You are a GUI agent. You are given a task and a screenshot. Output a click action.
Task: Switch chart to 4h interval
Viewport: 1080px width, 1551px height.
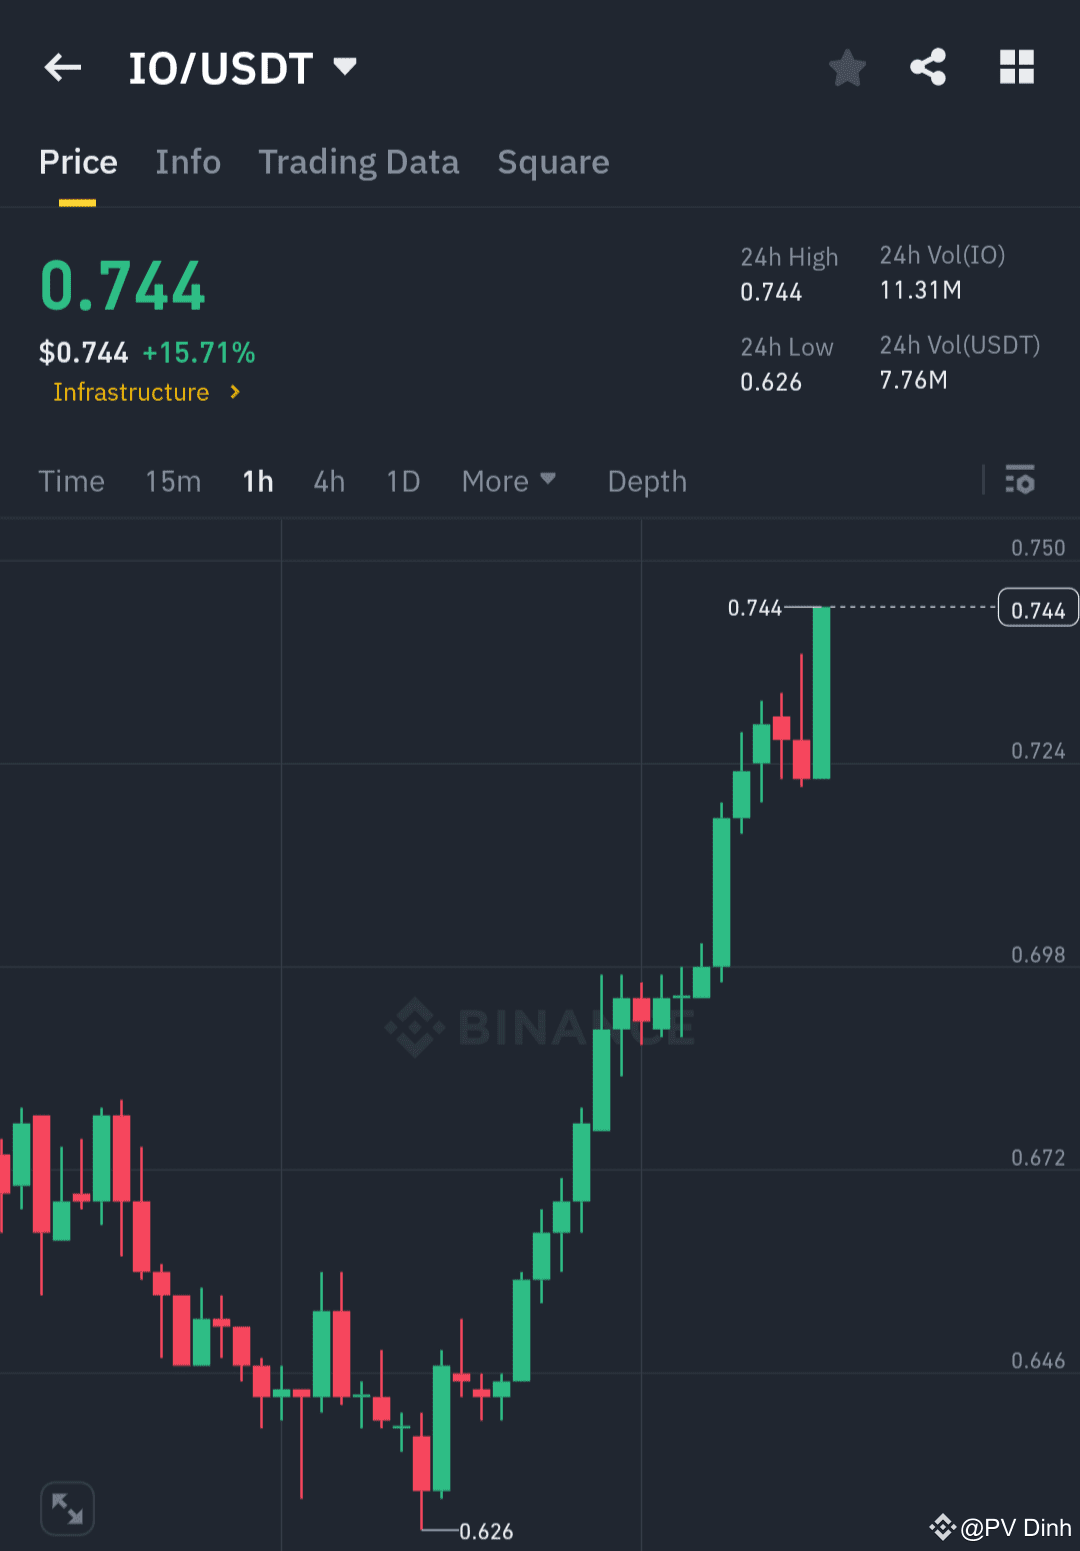click(328, 481)
